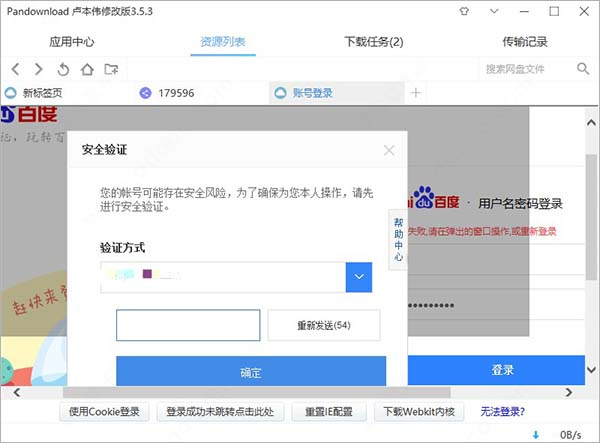Click the 用户名密码登录 heading
The height and width of the screenshot is (443, 600).
[520, 204]
